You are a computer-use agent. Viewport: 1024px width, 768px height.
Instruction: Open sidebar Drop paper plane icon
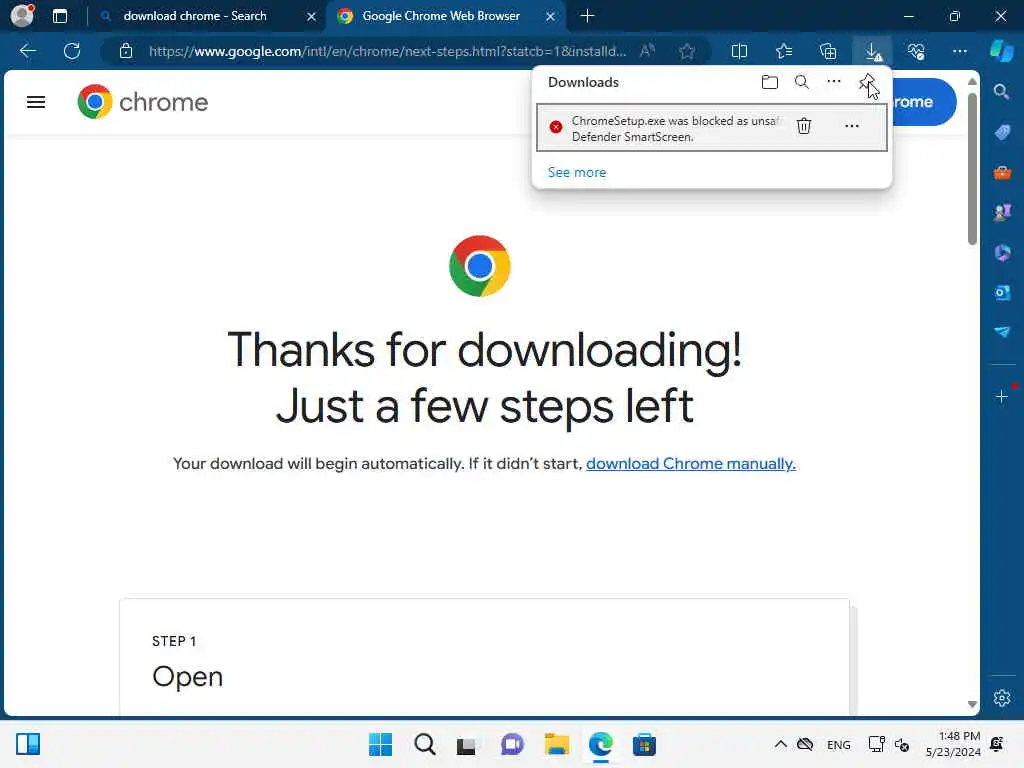1002,332
